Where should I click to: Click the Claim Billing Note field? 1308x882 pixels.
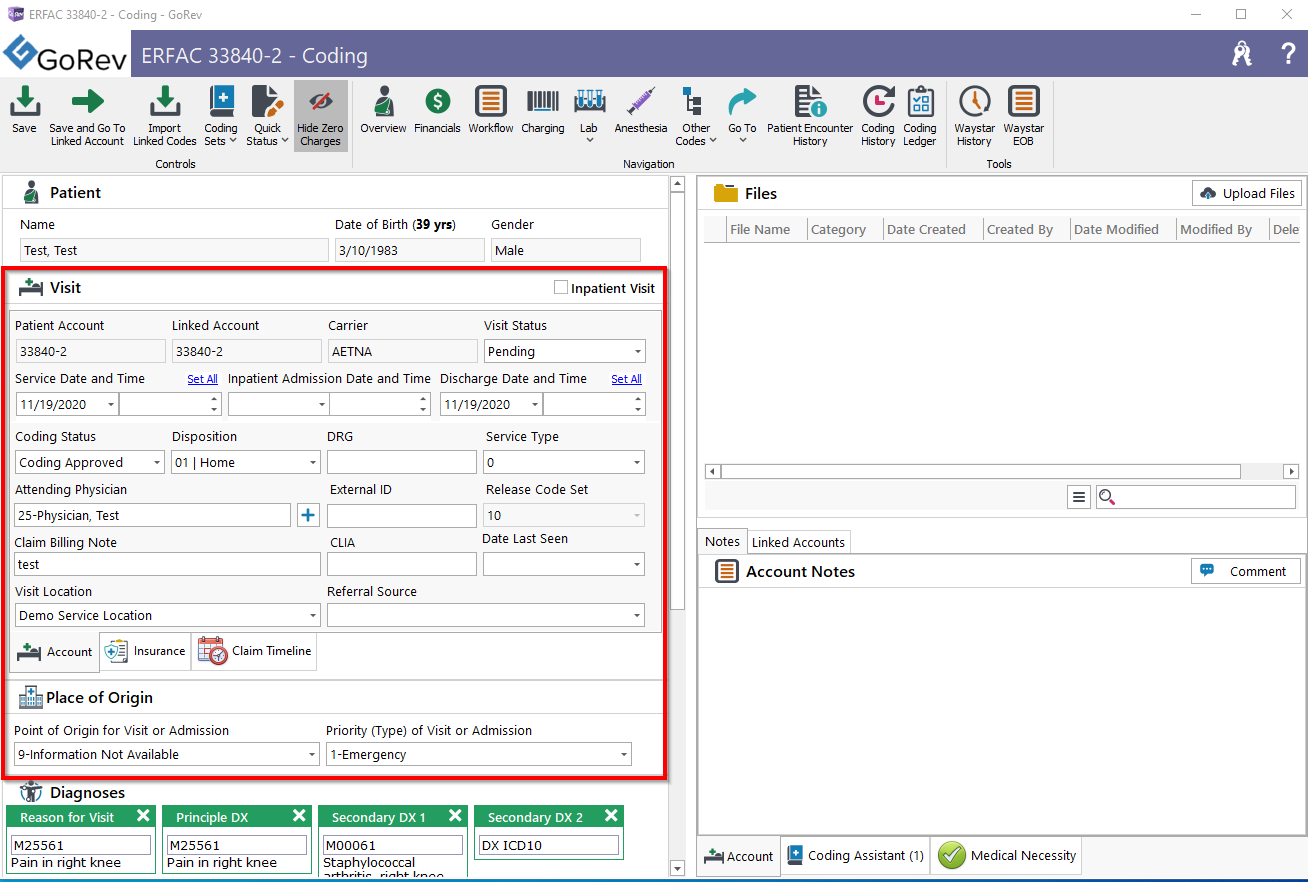tap(168, 564)
